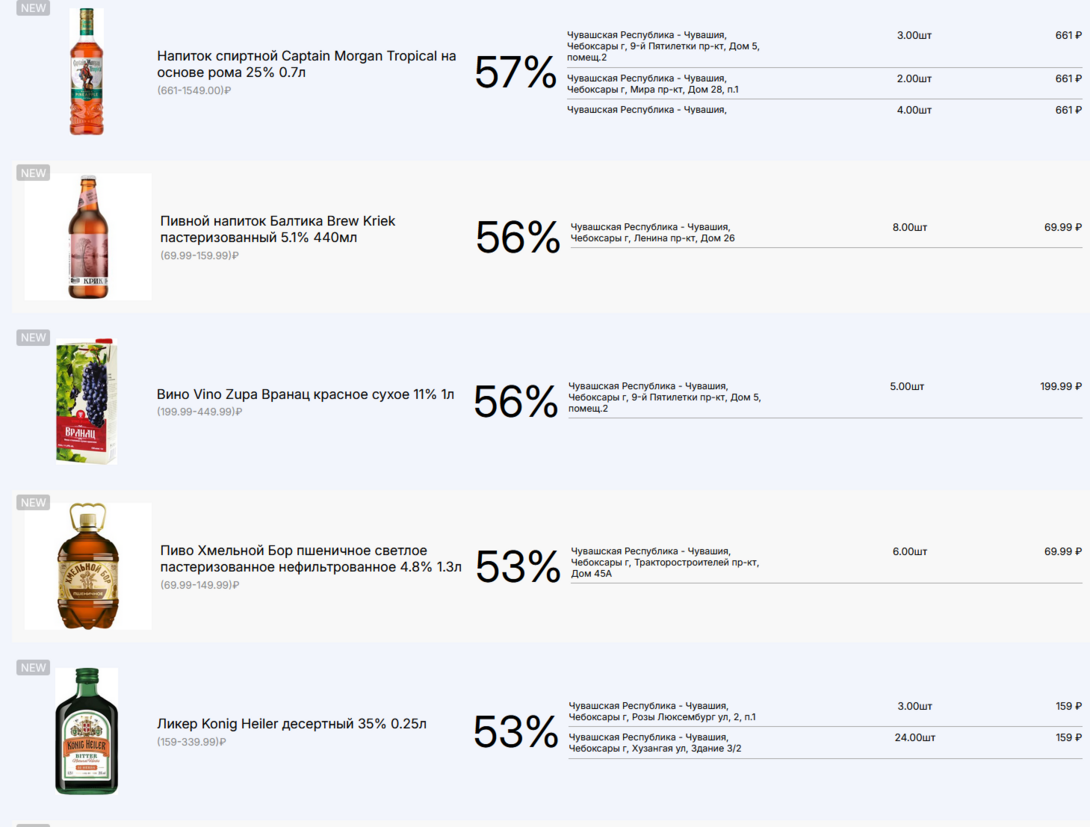Click the Розы Люксембург ул store address

point(662,711)
